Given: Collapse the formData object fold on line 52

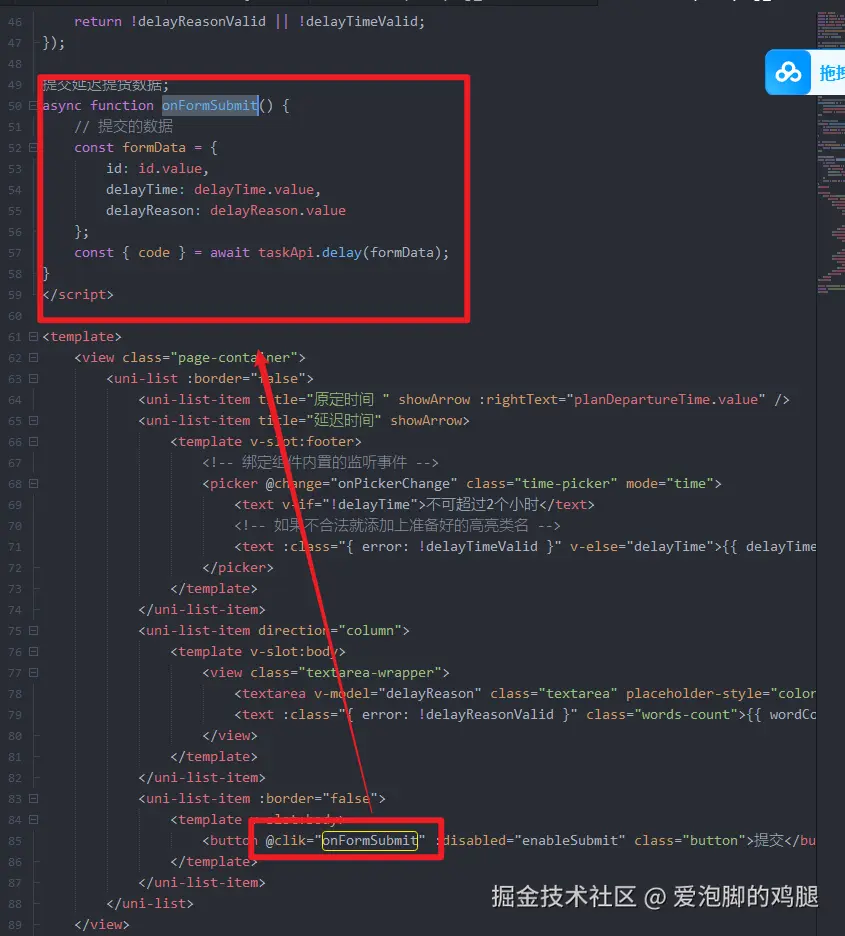Looking at the screenshot, I should (33, 147).
